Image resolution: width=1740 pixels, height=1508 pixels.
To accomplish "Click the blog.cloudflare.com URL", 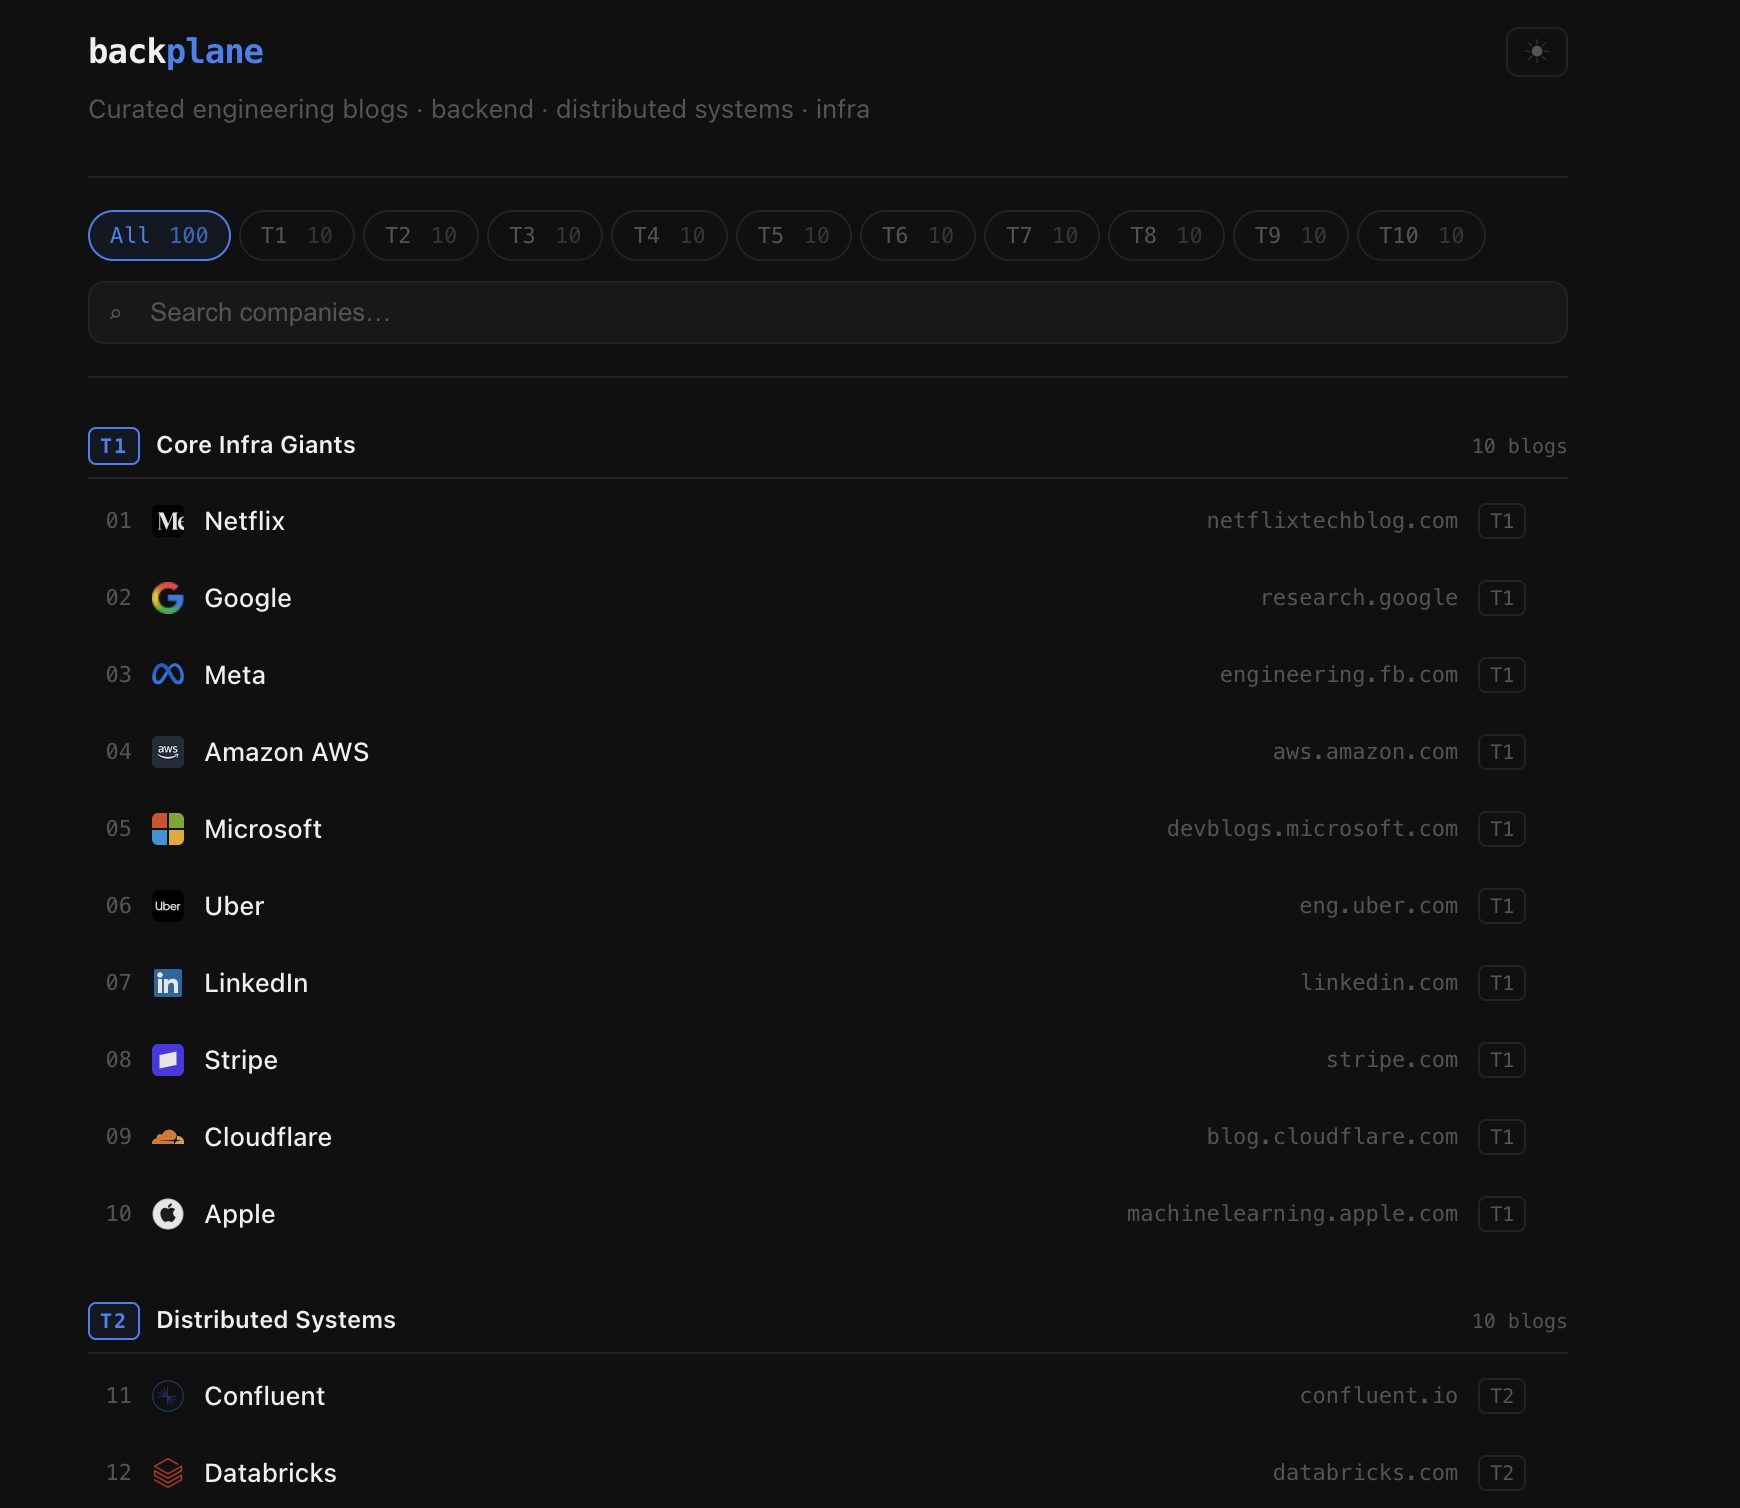I will coord(1332,1137).
